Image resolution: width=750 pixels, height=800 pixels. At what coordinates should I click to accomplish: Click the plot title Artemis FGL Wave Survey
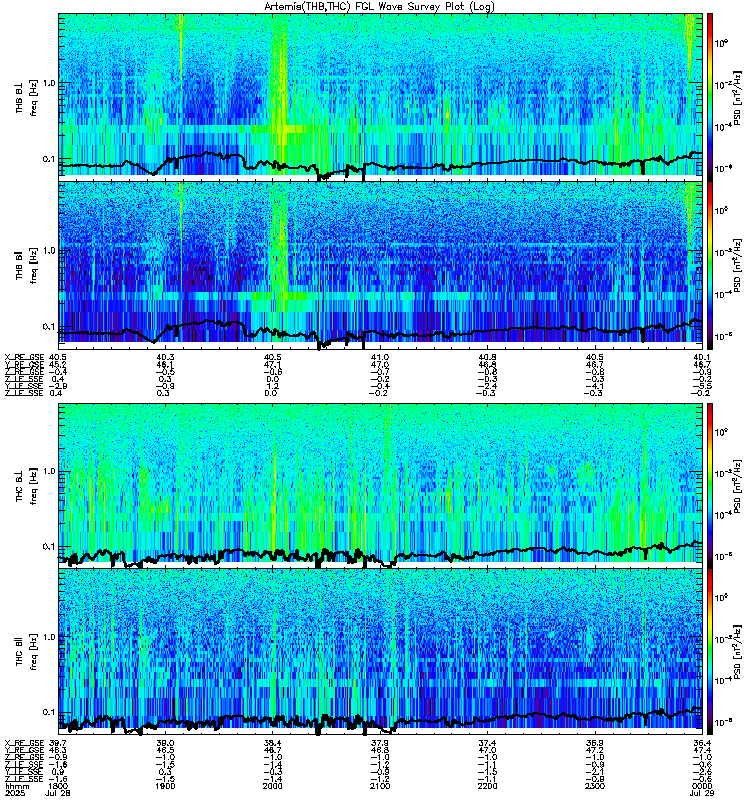pyautogui.click(x=379, y=6)
